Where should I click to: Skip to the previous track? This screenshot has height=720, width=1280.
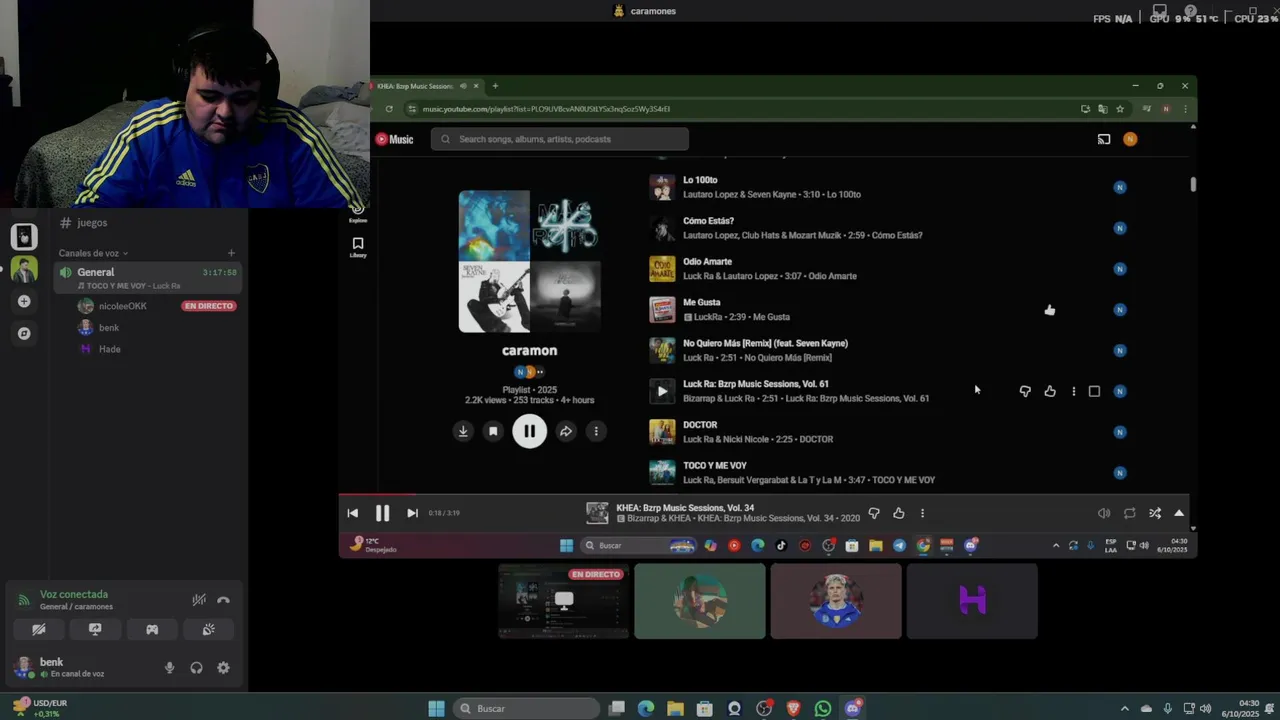coord(352,513)
